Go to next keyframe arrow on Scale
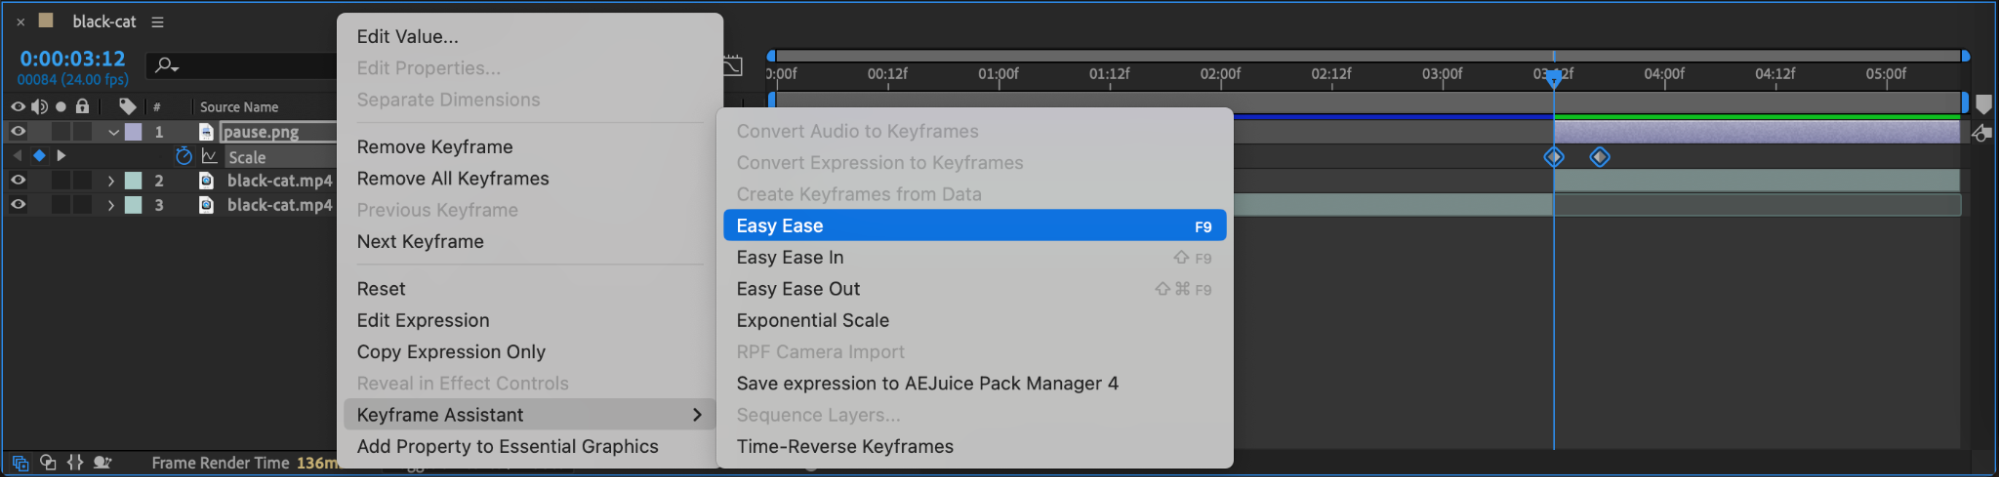Image resolution: width=1999 pixels, height=478 pixels. tap(61, 156)
